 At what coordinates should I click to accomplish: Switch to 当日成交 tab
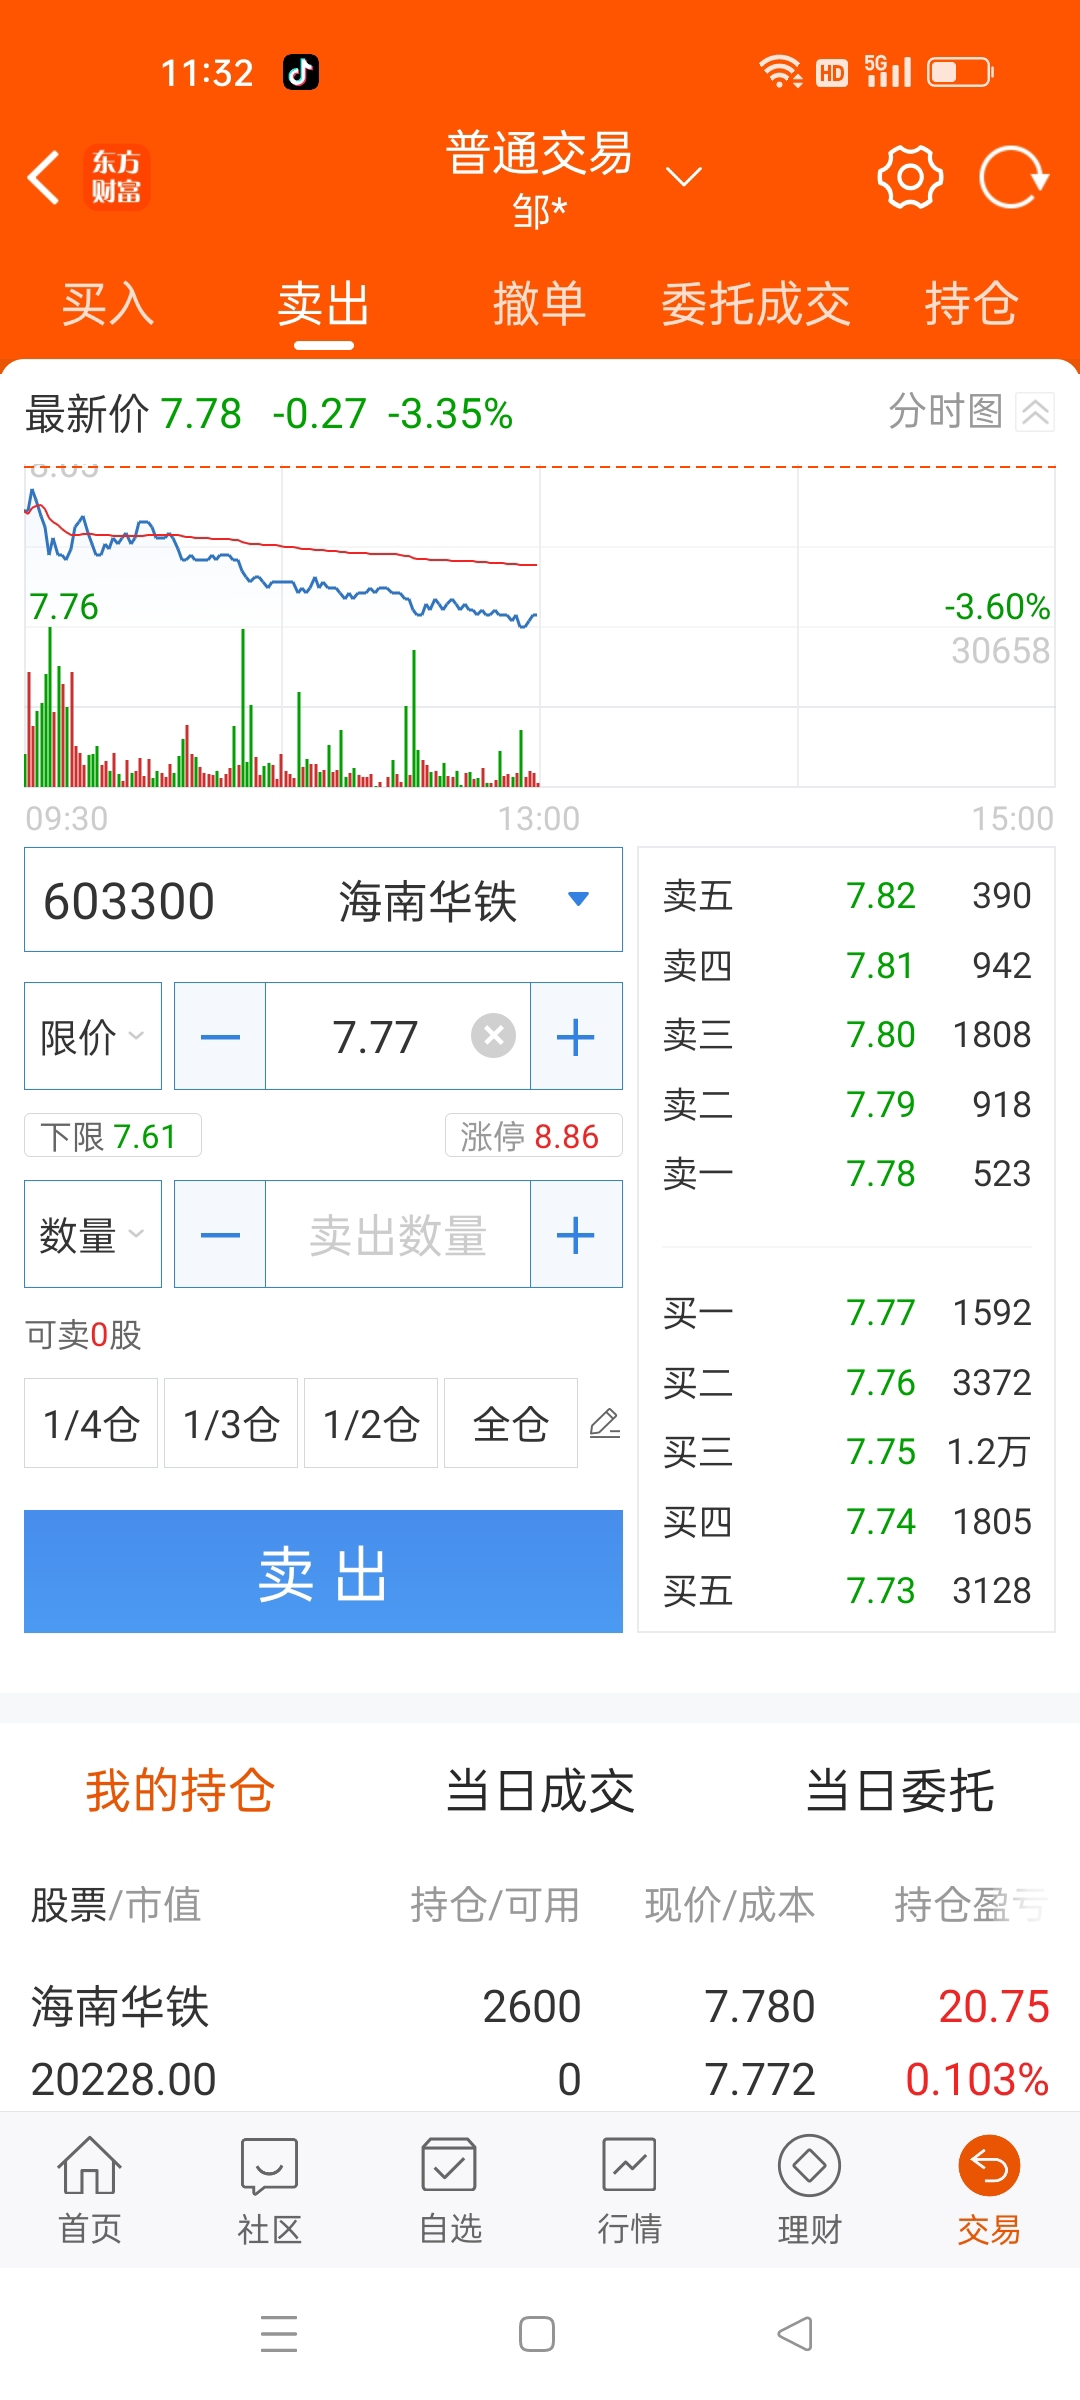coord(540,1790)
